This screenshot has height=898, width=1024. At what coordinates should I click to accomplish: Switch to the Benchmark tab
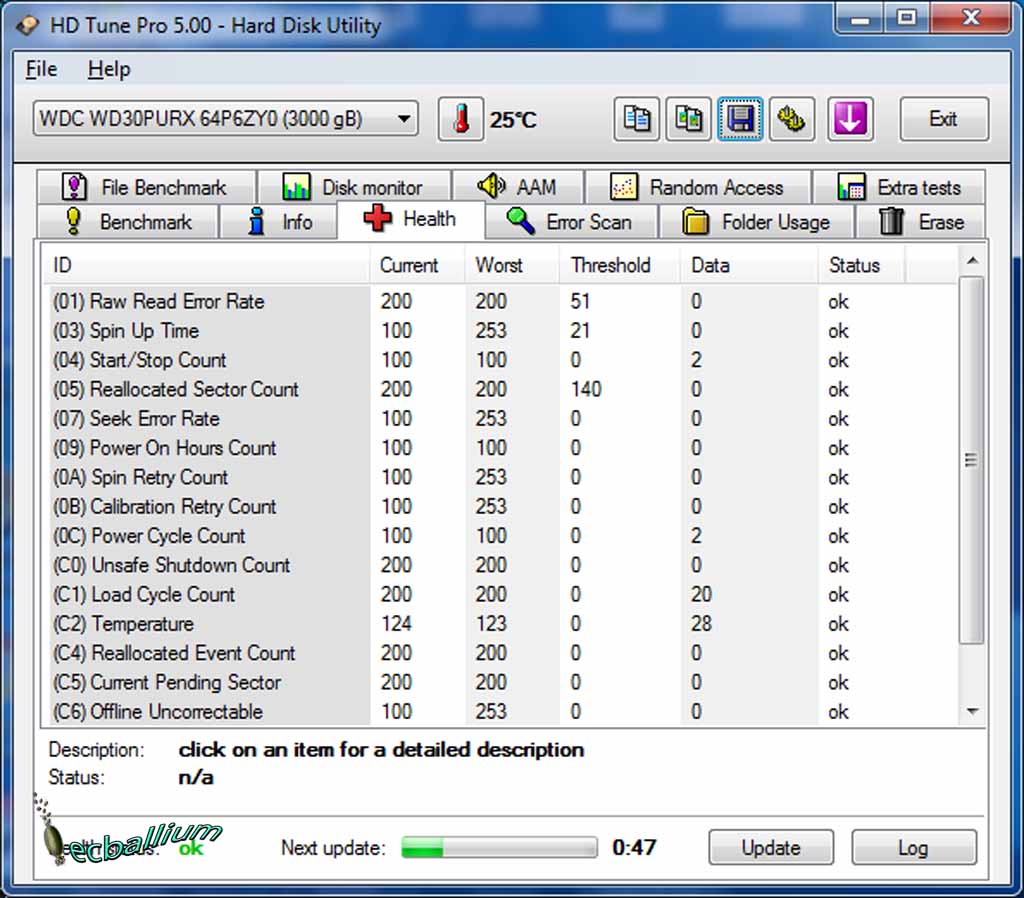point(128,222)
